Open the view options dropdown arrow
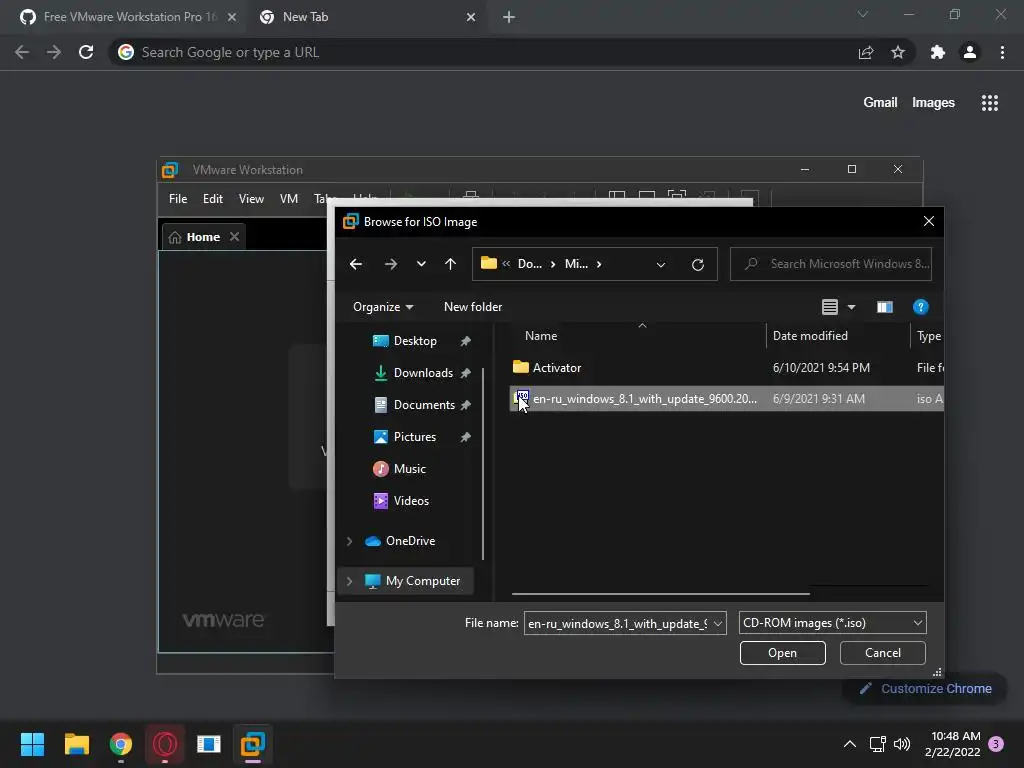Screen dimensions: 1024x768 tap(852, 307)
